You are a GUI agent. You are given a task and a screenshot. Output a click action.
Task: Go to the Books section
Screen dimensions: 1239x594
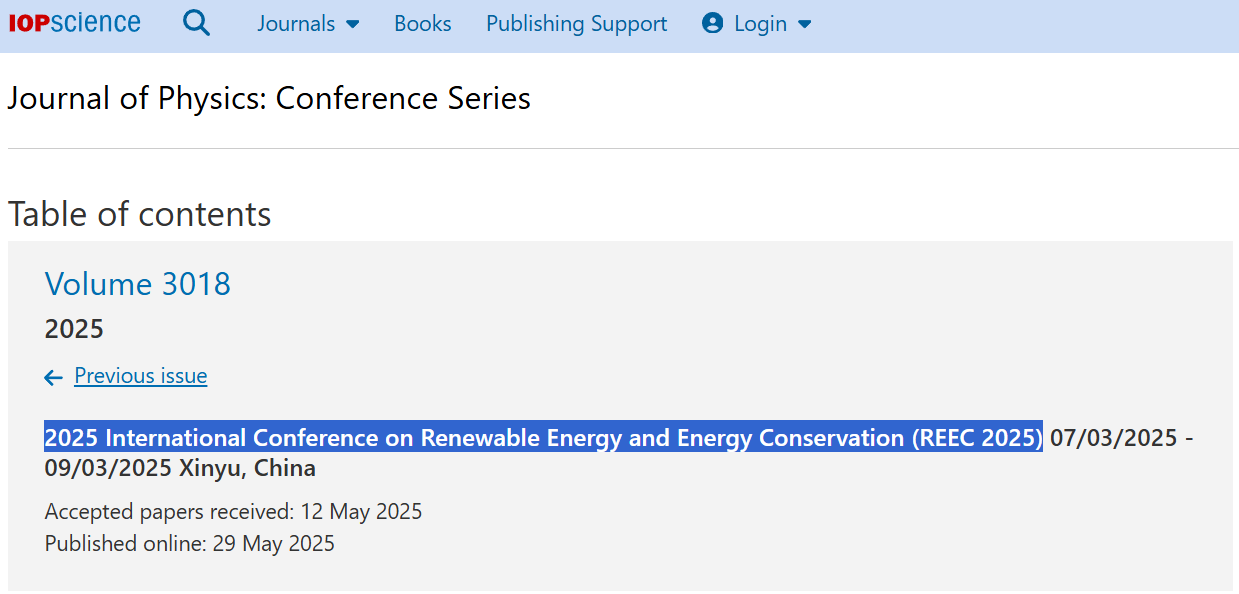pos(422,24)
